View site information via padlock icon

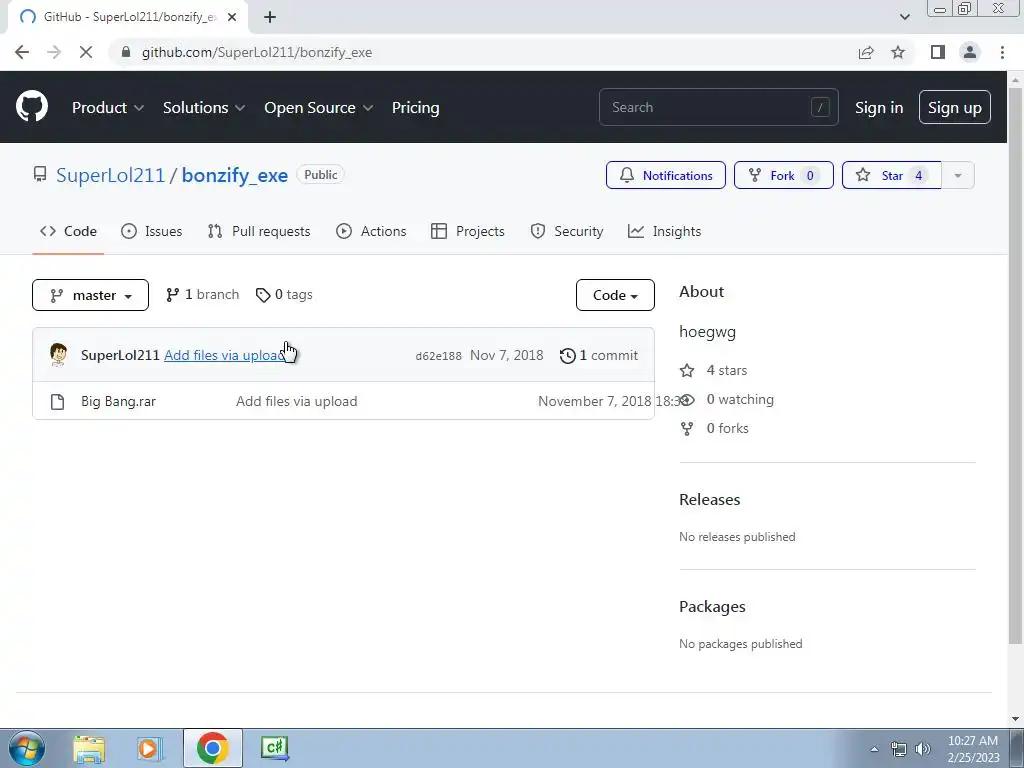click(x=126, y=52)
